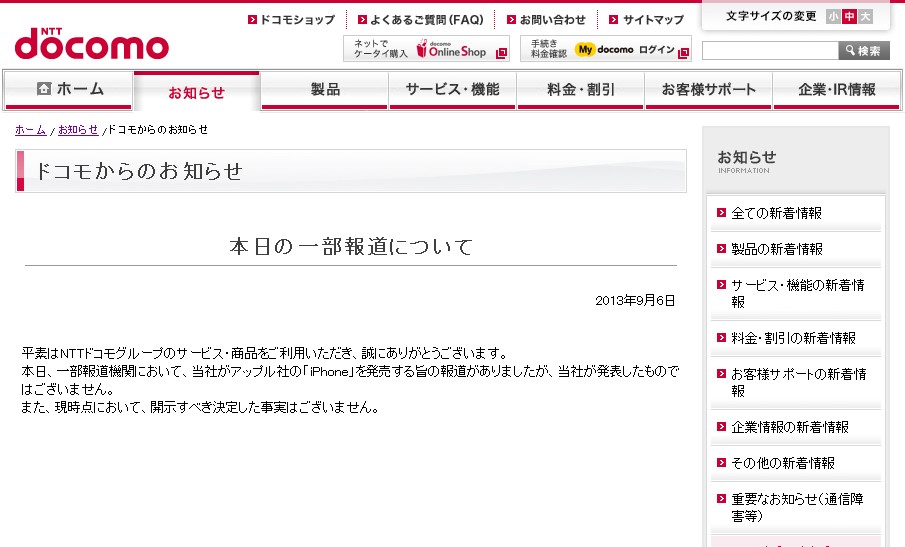905x547 pixels.
Task: Open the お客様サポート navigation tab
Action: [708, 89]
